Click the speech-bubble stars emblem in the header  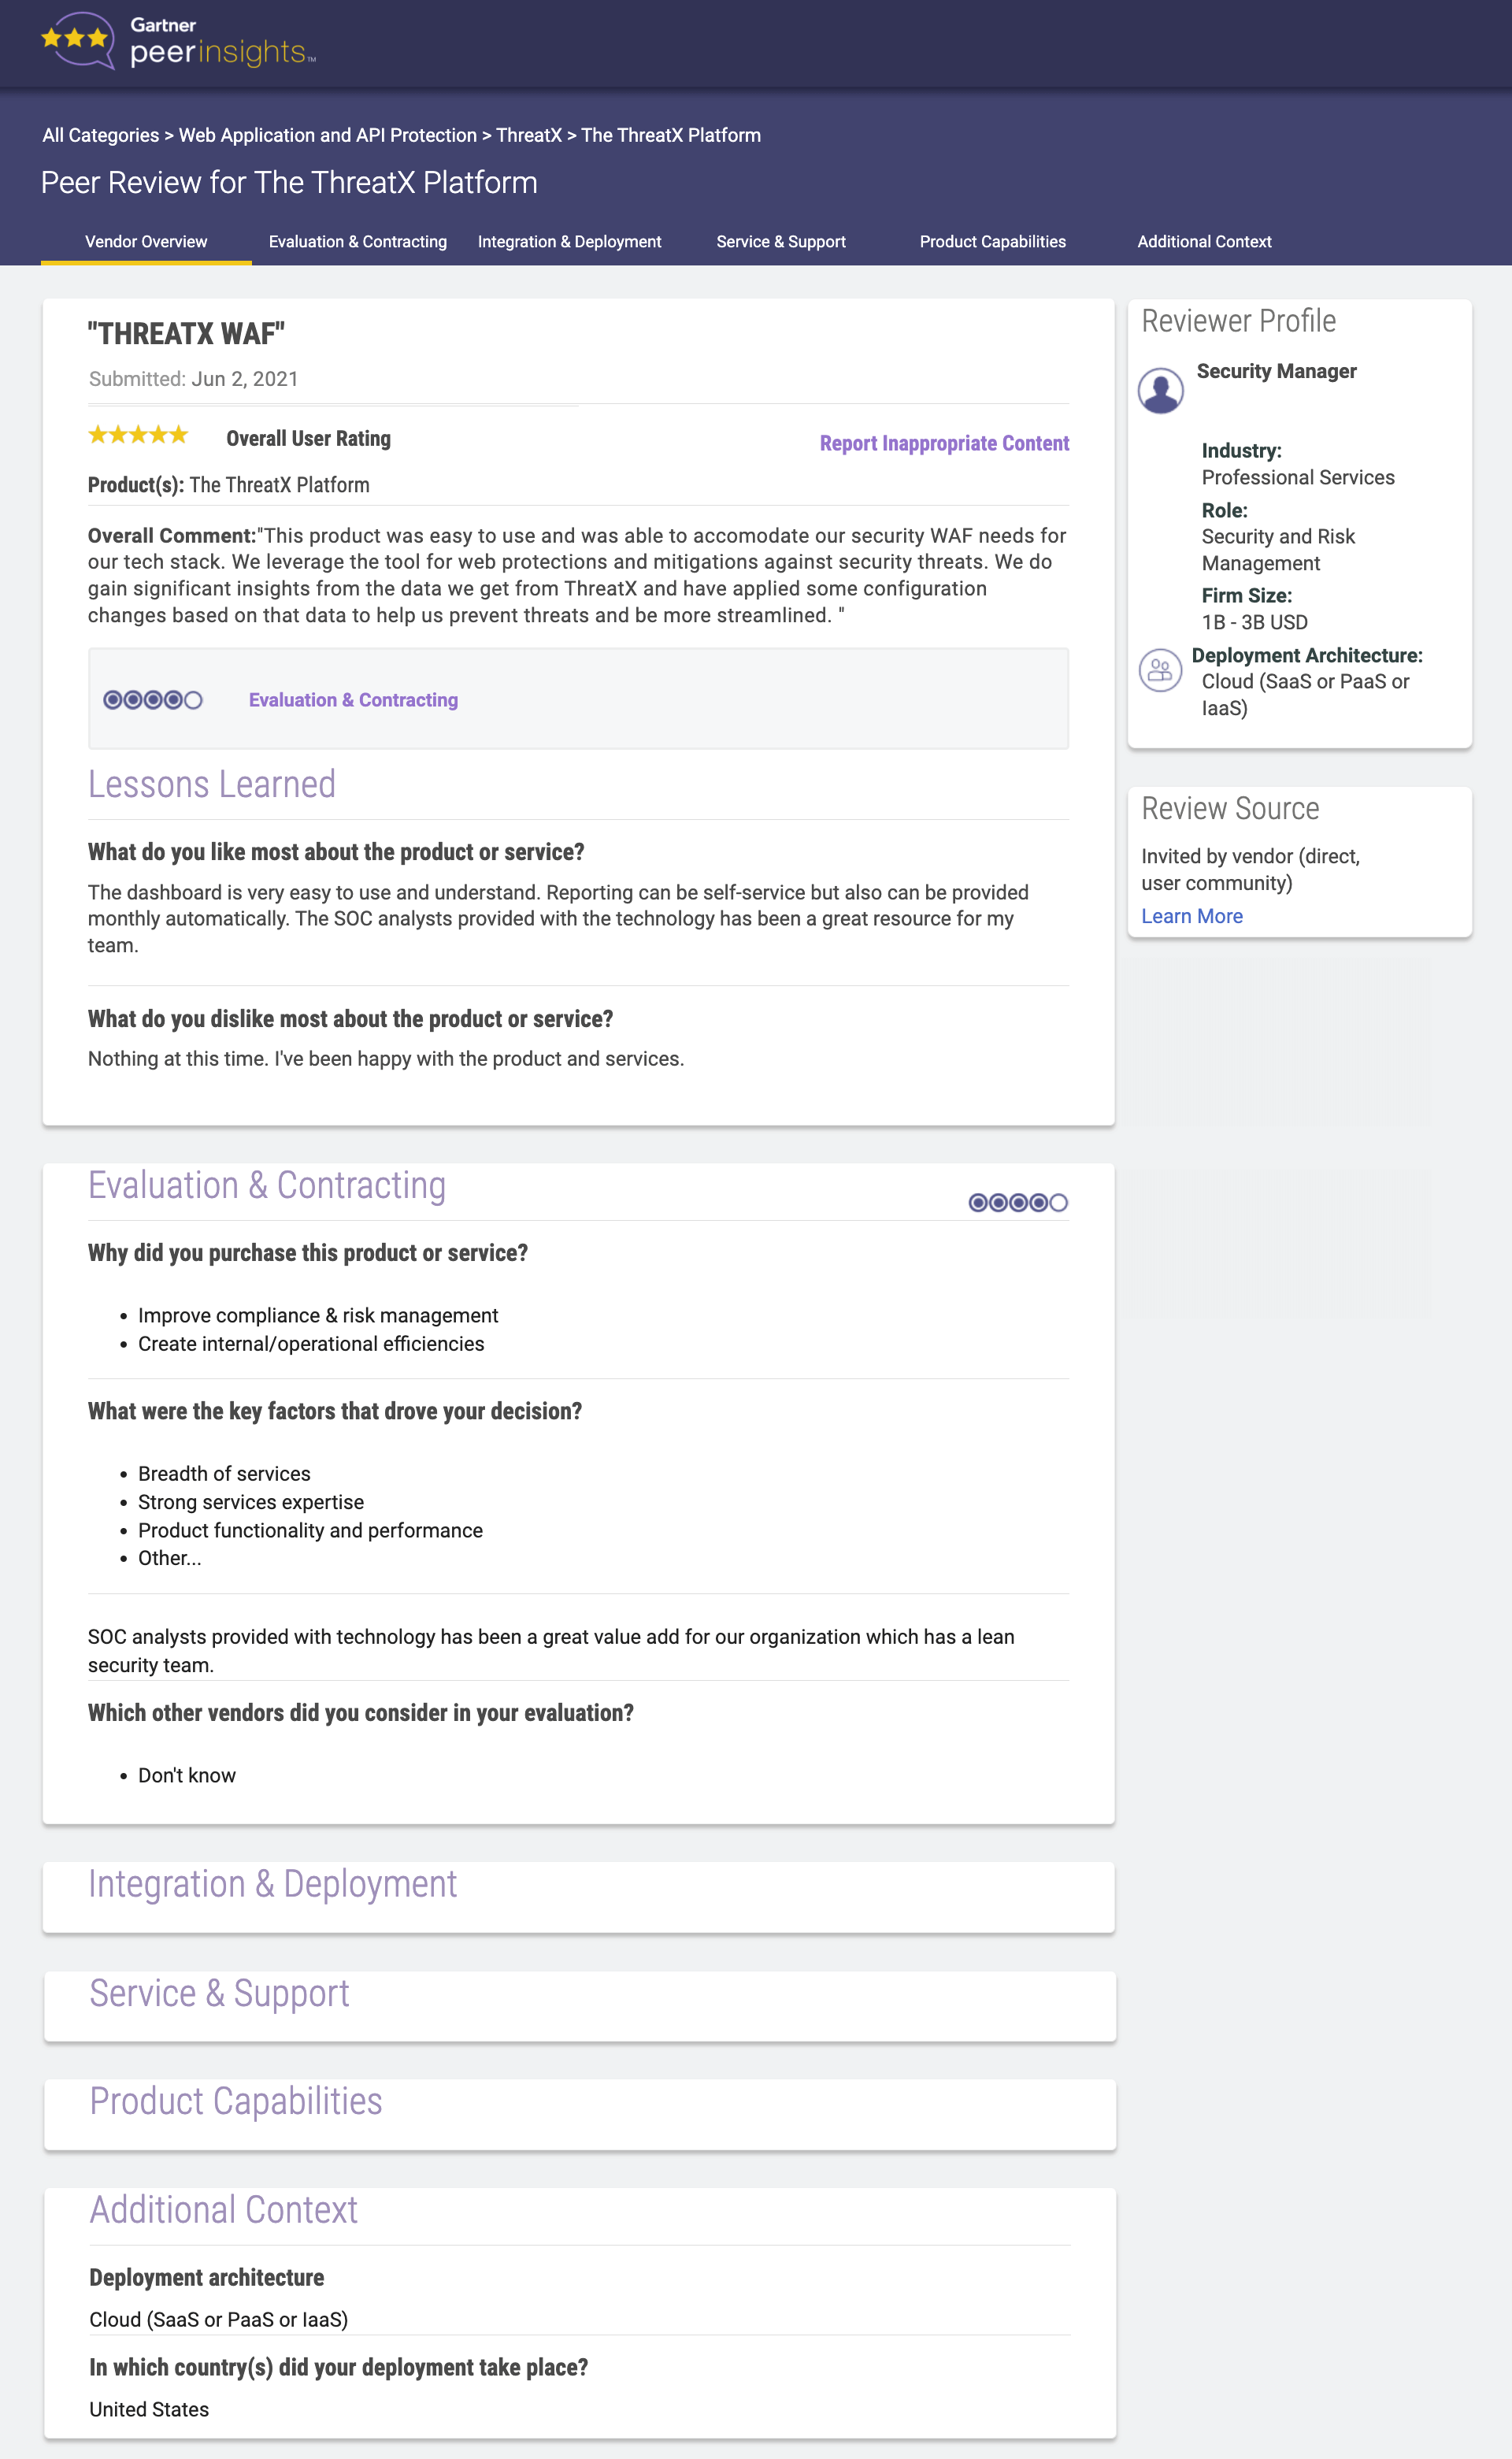pos(73,42)
